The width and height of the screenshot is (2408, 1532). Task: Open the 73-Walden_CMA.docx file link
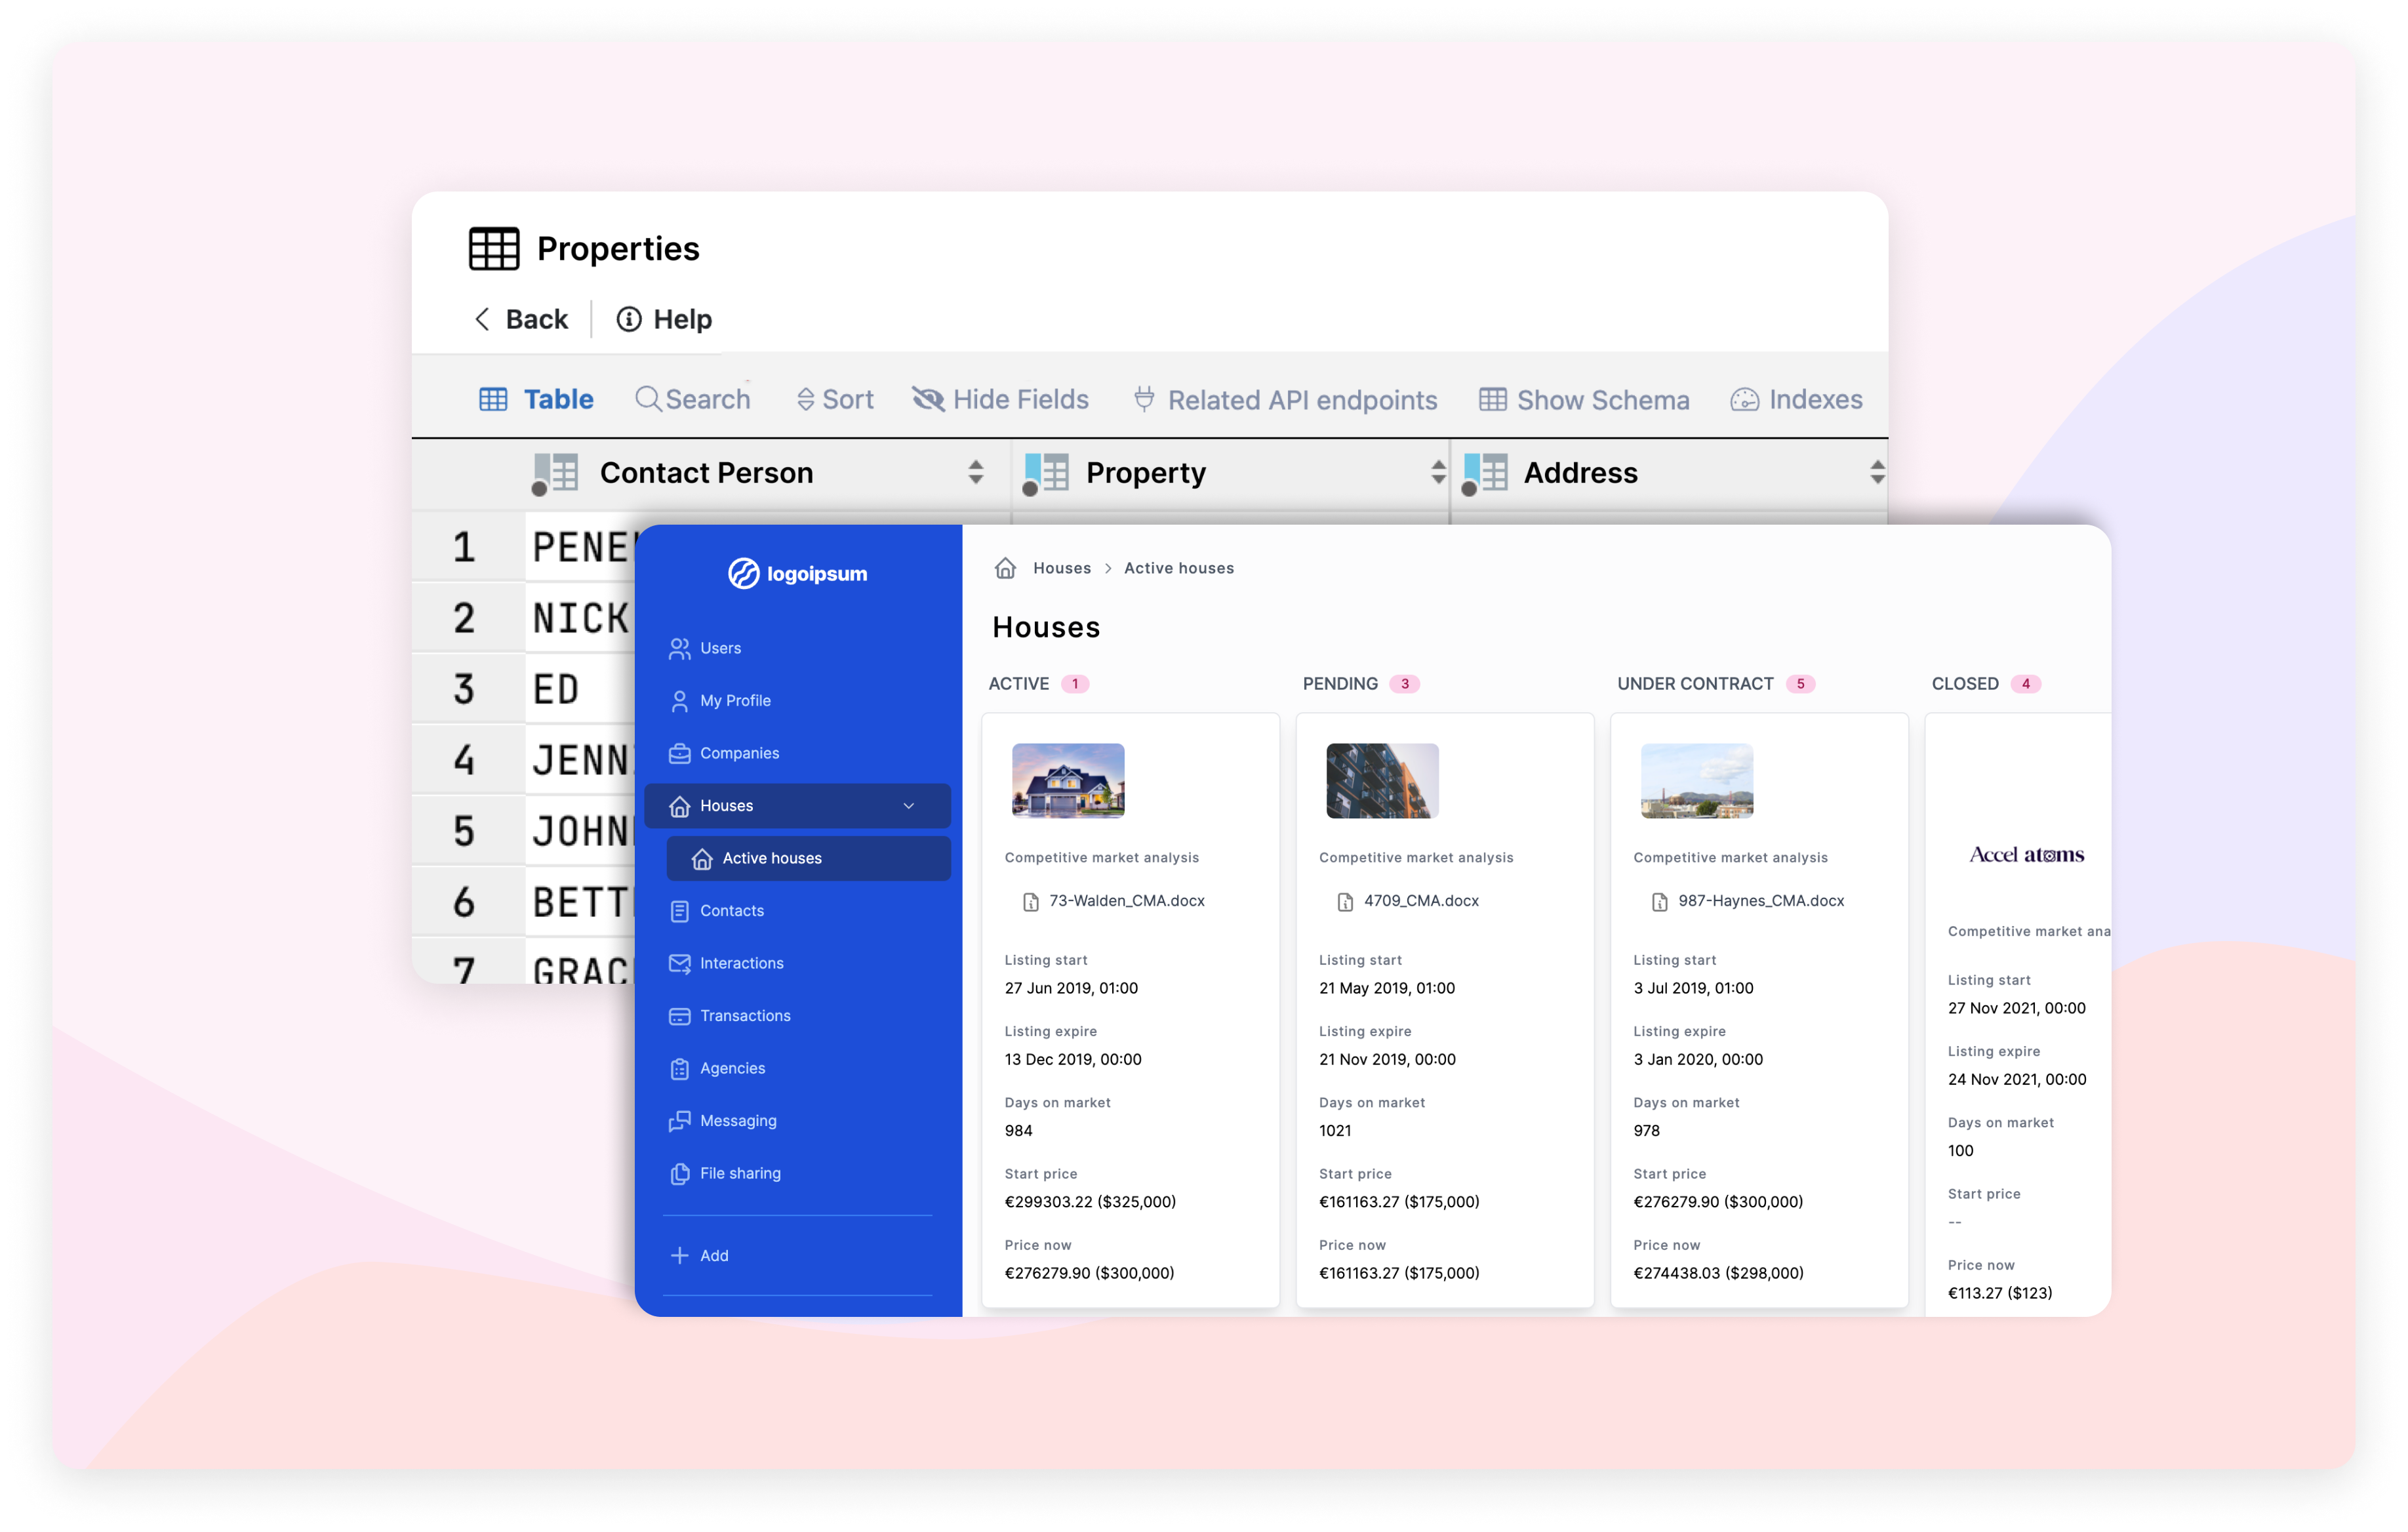click(1127, 900)
